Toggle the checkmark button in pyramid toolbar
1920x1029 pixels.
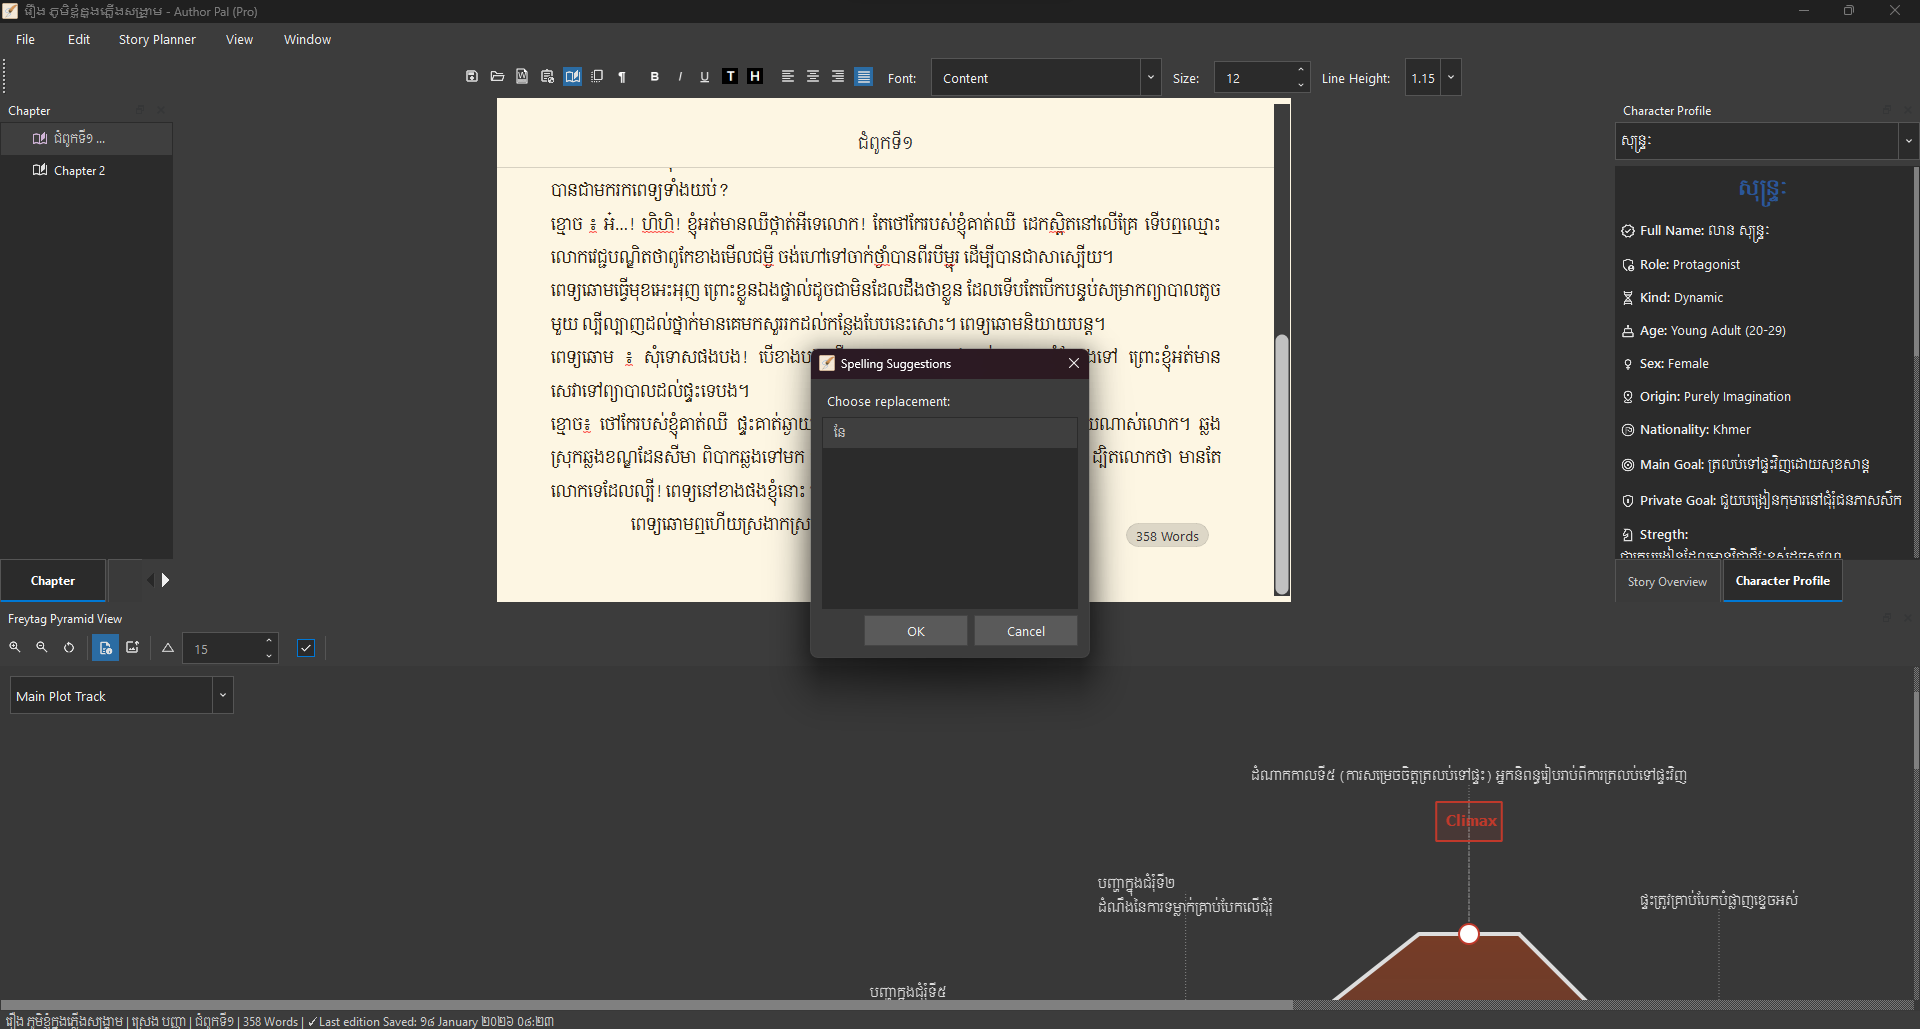(x=306, y=648)
